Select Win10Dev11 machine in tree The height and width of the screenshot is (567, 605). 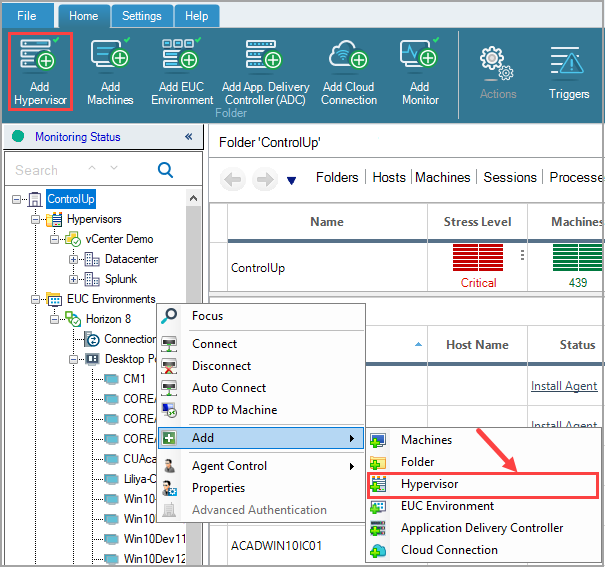(x=154, y=538)
